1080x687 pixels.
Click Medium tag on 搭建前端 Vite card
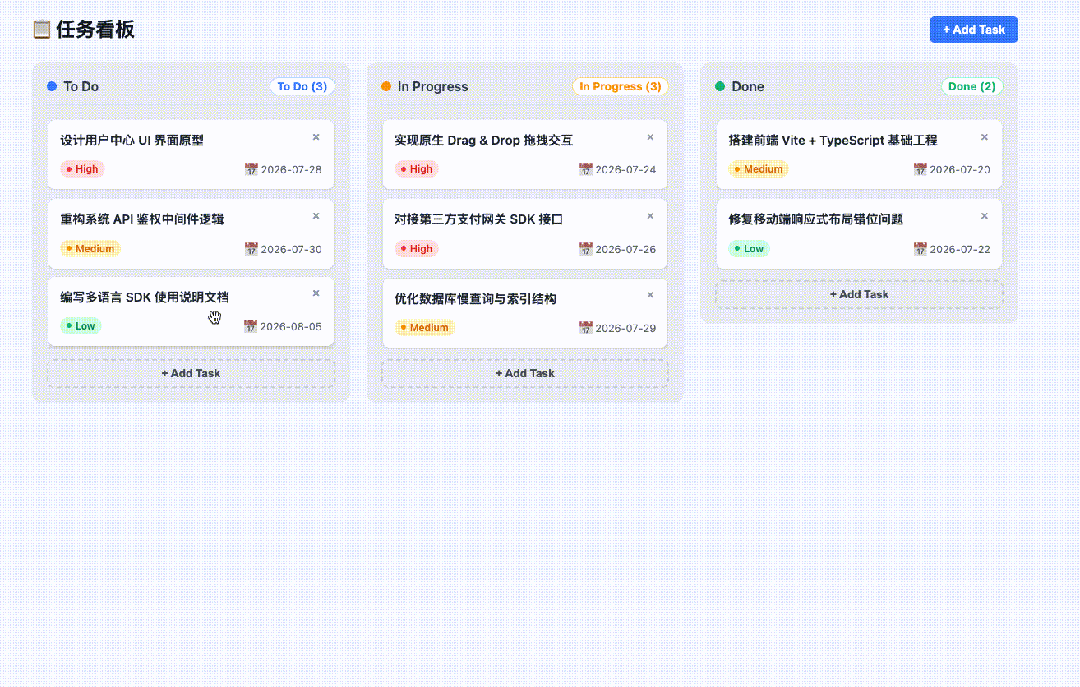pyautogui.click(x=759, y=169)
